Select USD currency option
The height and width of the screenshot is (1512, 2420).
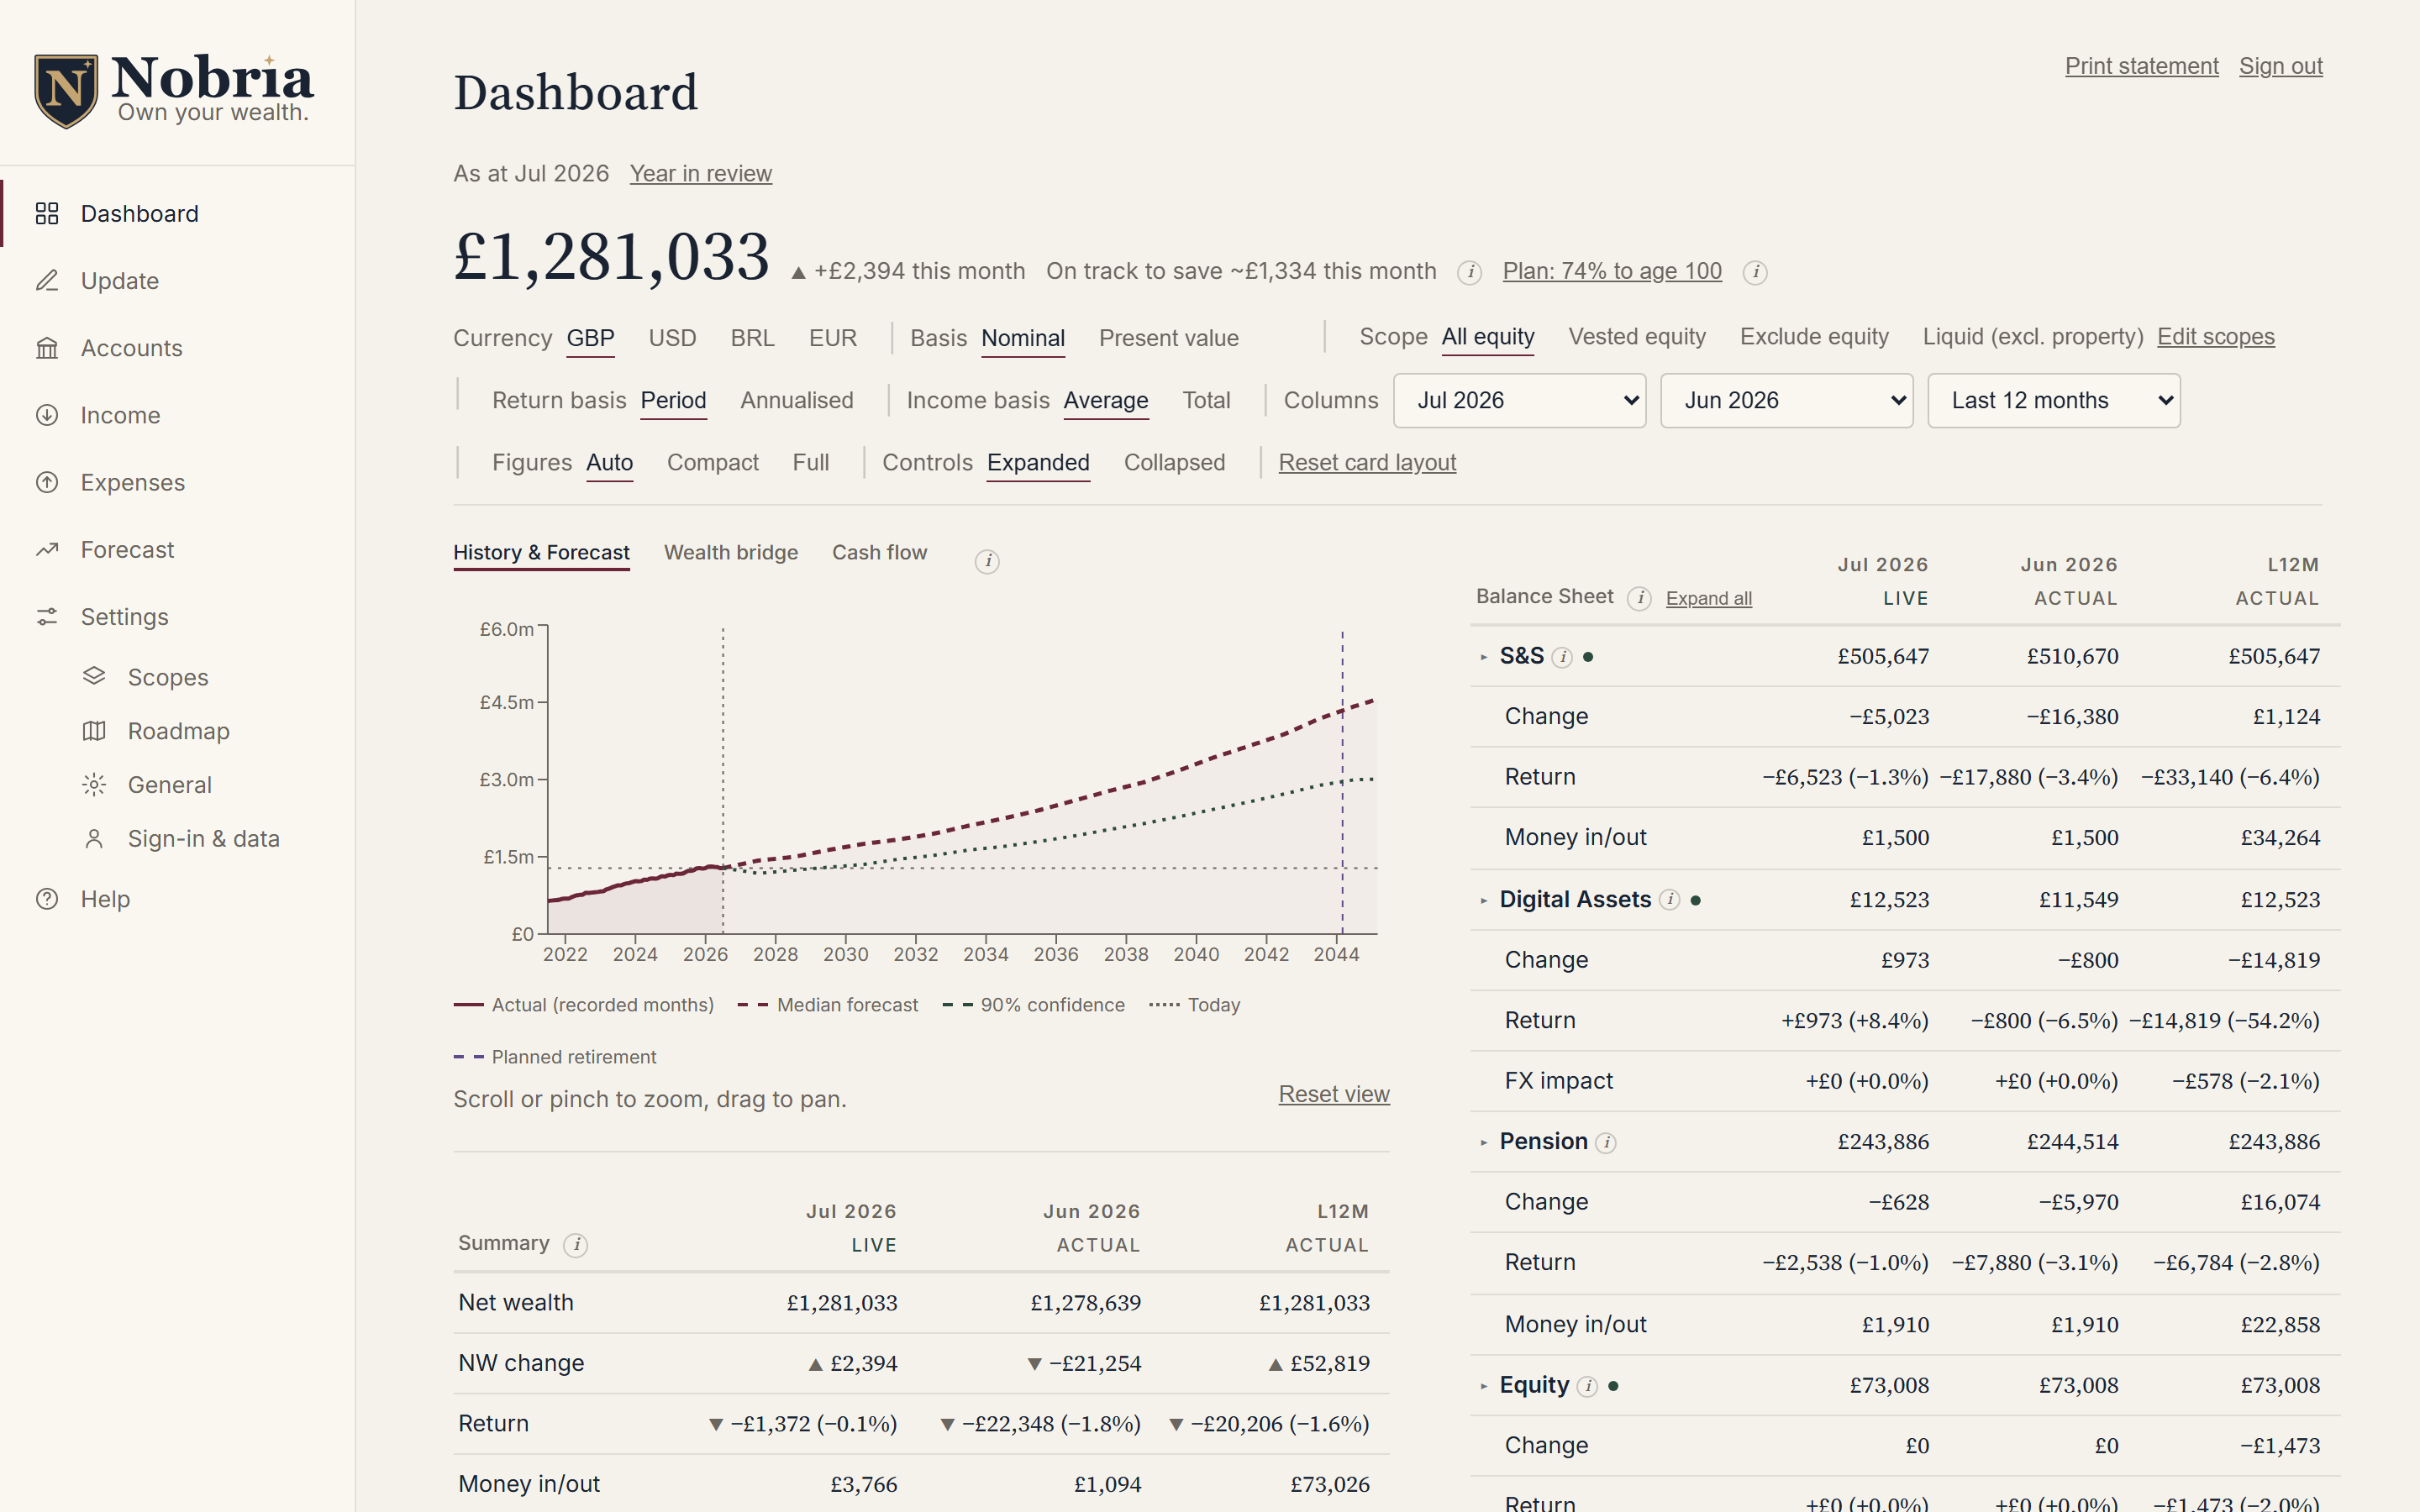click(672, 338)
